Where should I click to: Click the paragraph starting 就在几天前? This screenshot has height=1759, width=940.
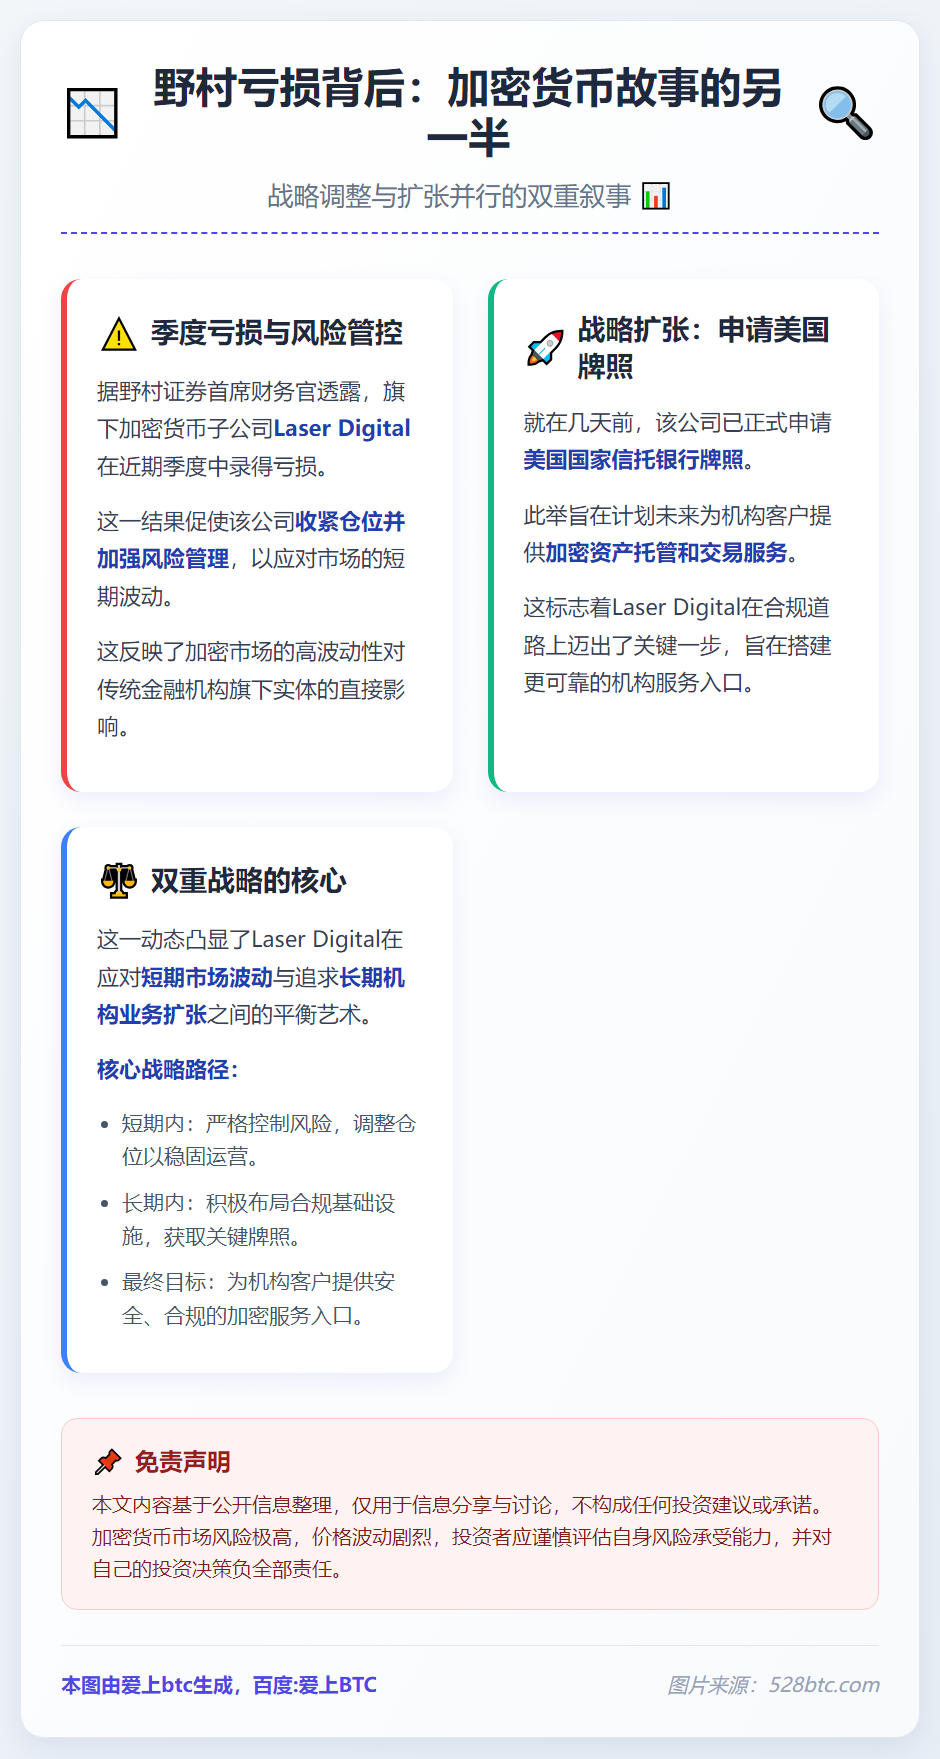click(677, 441)
